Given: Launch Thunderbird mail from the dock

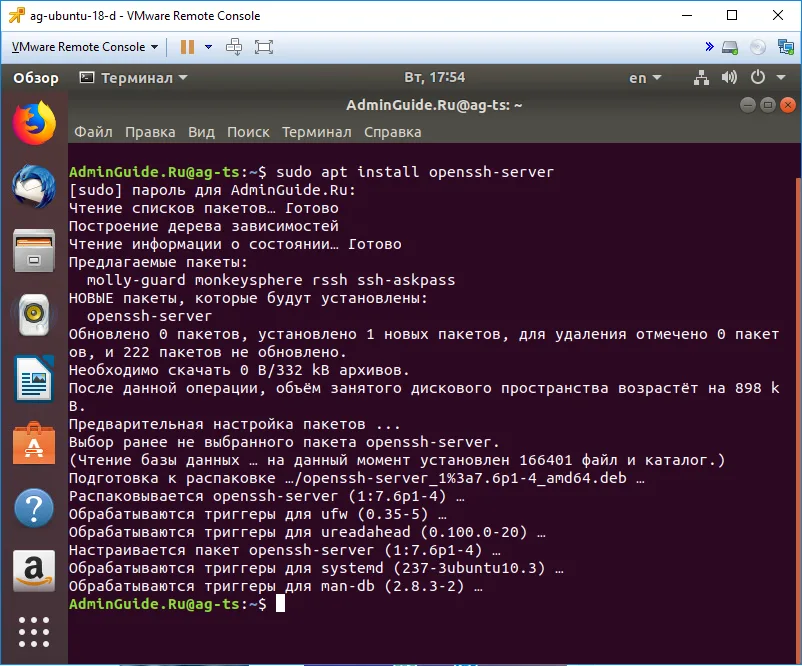Looking at the screenshot, I should (x=34, y=187).
